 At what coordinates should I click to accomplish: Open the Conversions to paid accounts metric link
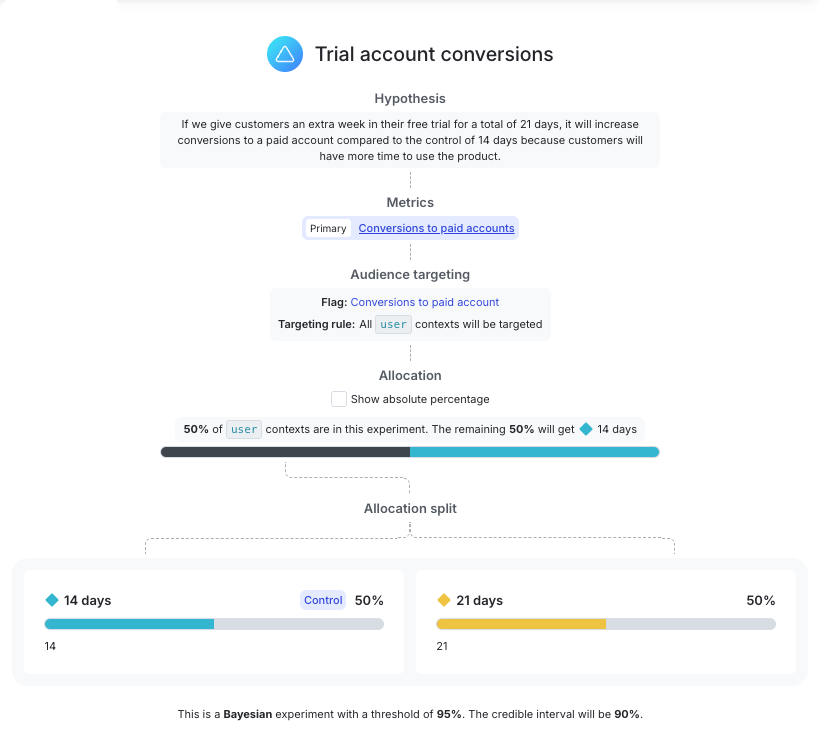pyautogui.click(x=436, y=228)
